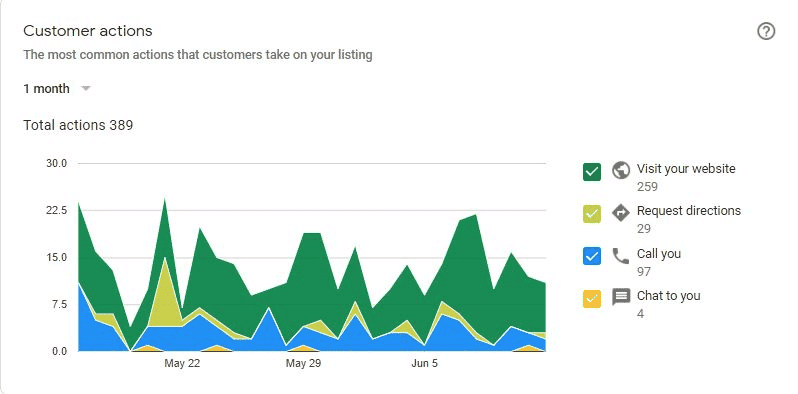The width and height of the screenshot is (798, 394).
Task: Click the dropdown arrow next to 1 month
Action: [x=86, y=89]
